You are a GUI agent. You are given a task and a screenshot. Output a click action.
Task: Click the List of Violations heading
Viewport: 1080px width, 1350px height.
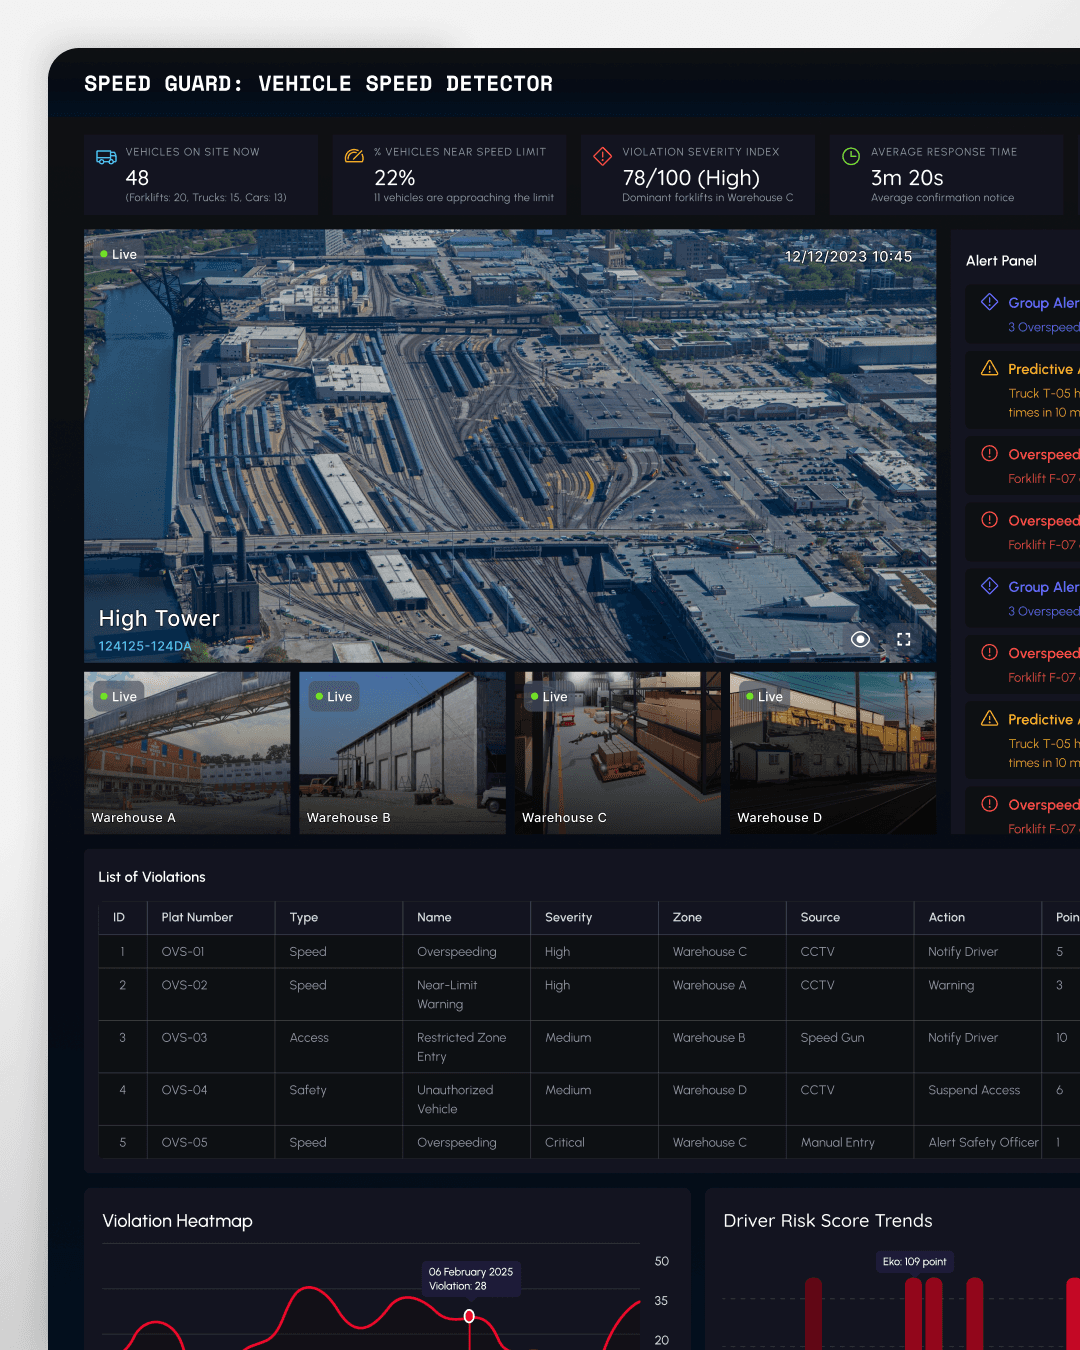[x=152, y=877]
